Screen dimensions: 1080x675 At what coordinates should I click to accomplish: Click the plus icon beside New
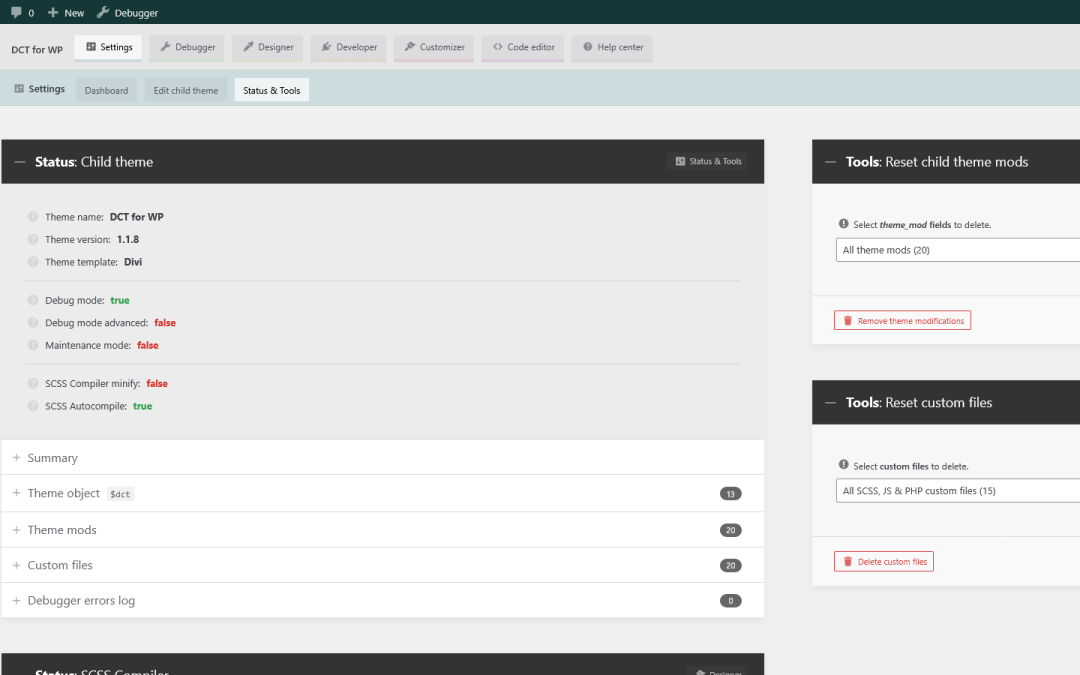tap(53, 12)
